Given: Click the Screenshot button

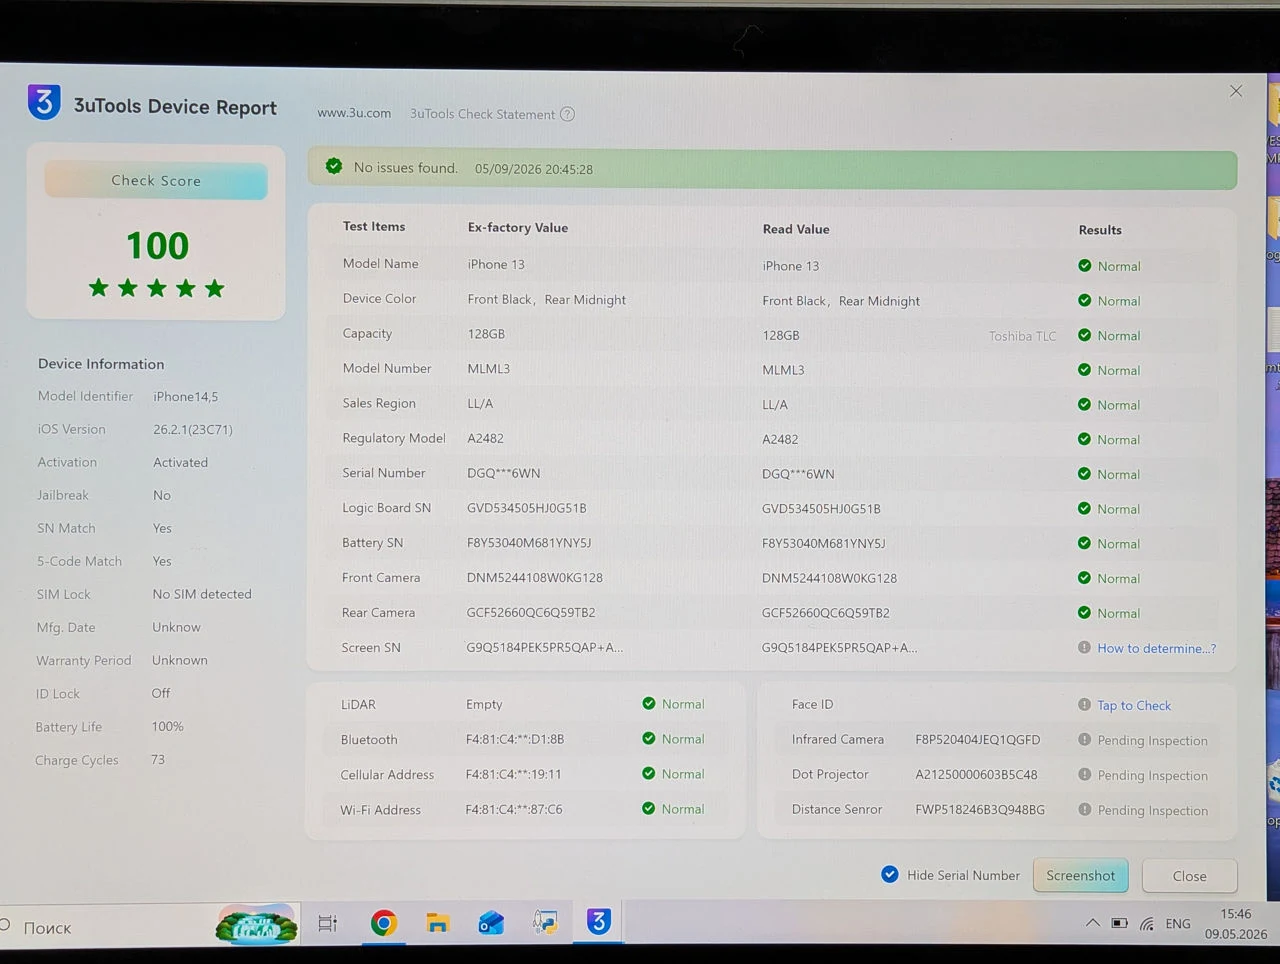Looking at the screenshot, I should click(x=1080, y=875).
